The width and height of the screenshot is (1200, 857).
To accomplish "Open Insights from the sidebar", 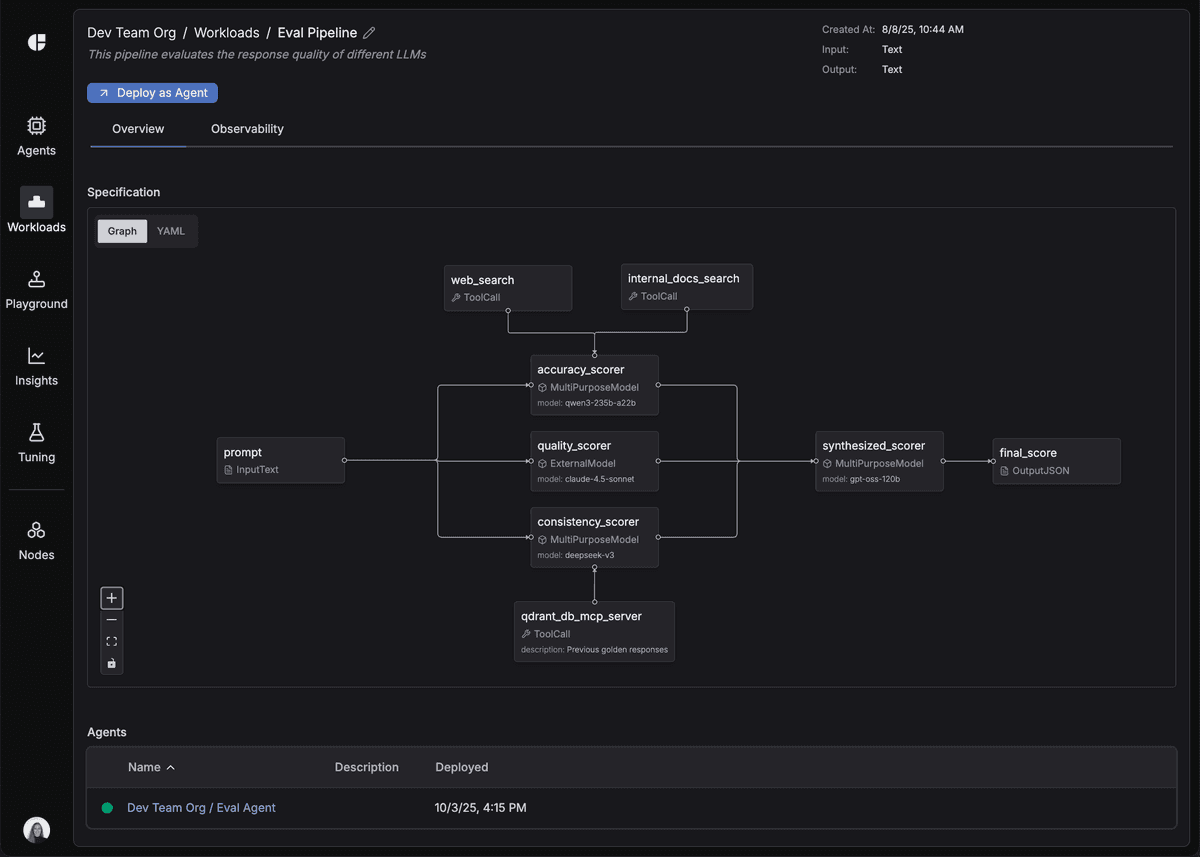I will [36, 366].
